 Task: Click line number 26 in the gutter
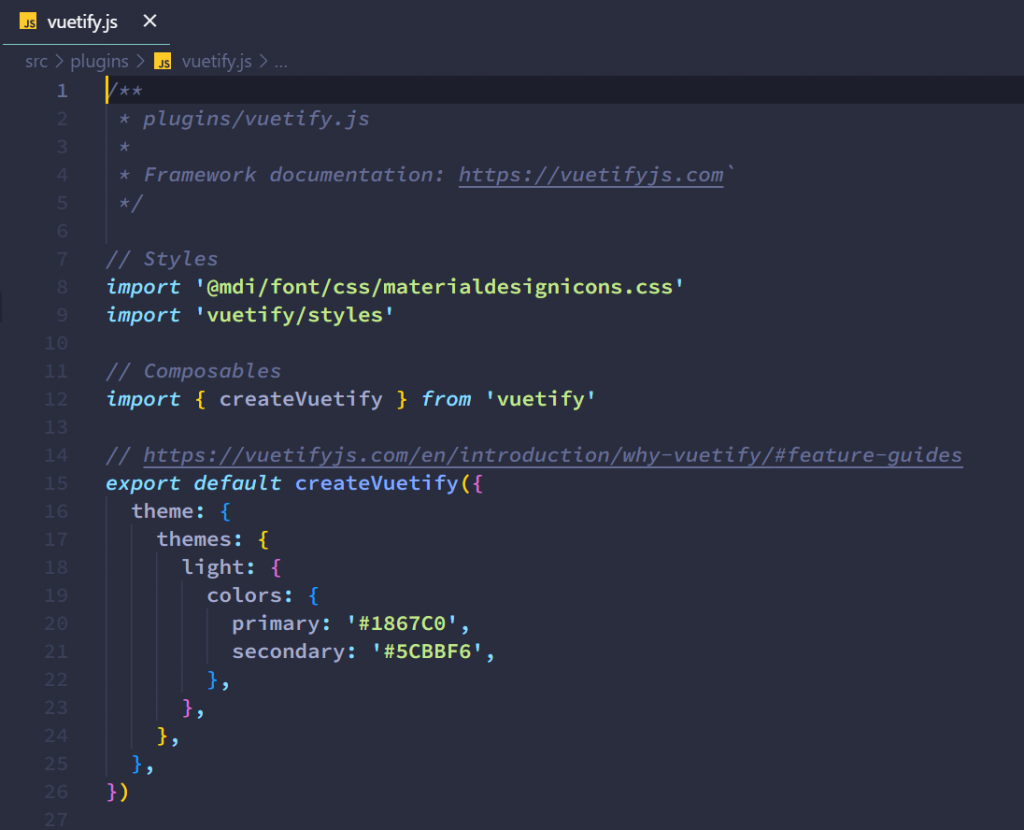(56, 791)
